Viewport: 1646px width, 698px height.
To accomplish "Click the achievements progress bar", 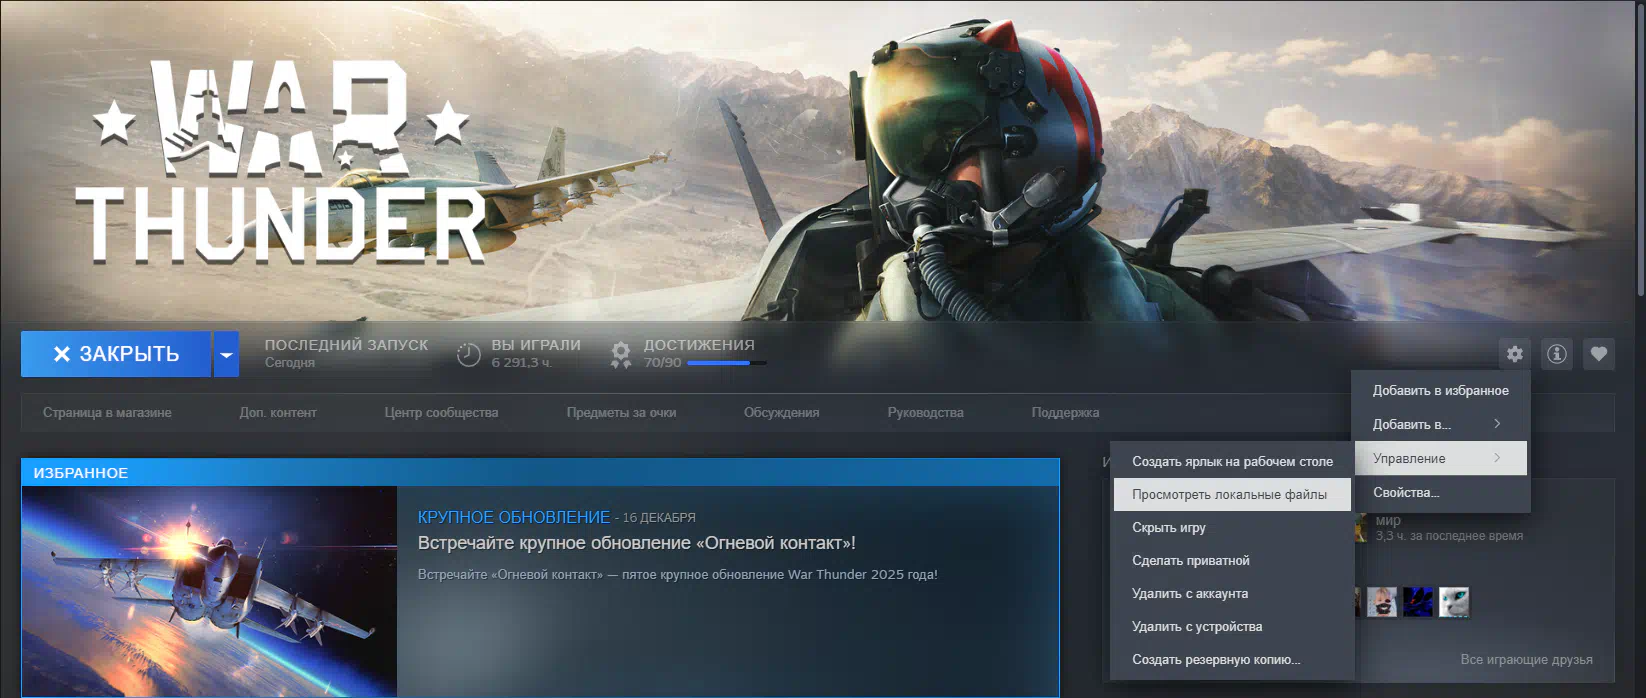I will coord(727,363).
